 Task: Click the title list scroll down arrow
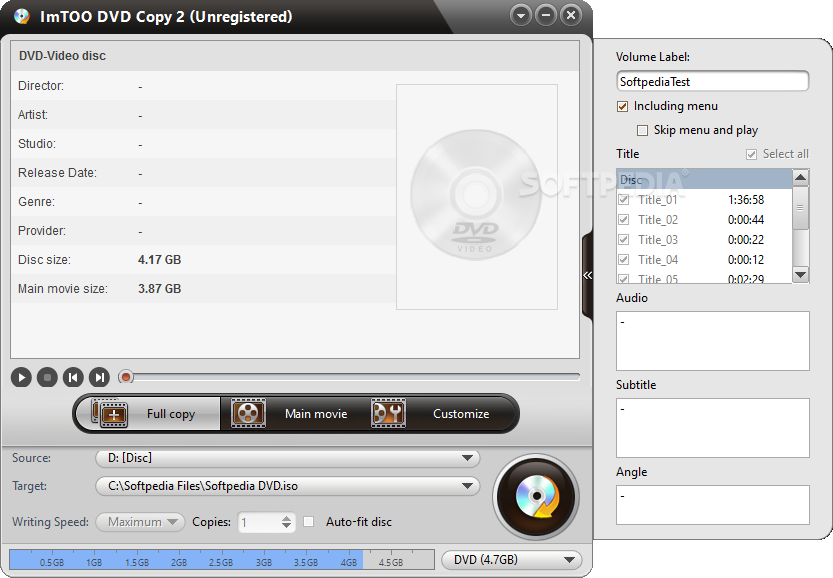pyautogui.click(x=801, y=275)
